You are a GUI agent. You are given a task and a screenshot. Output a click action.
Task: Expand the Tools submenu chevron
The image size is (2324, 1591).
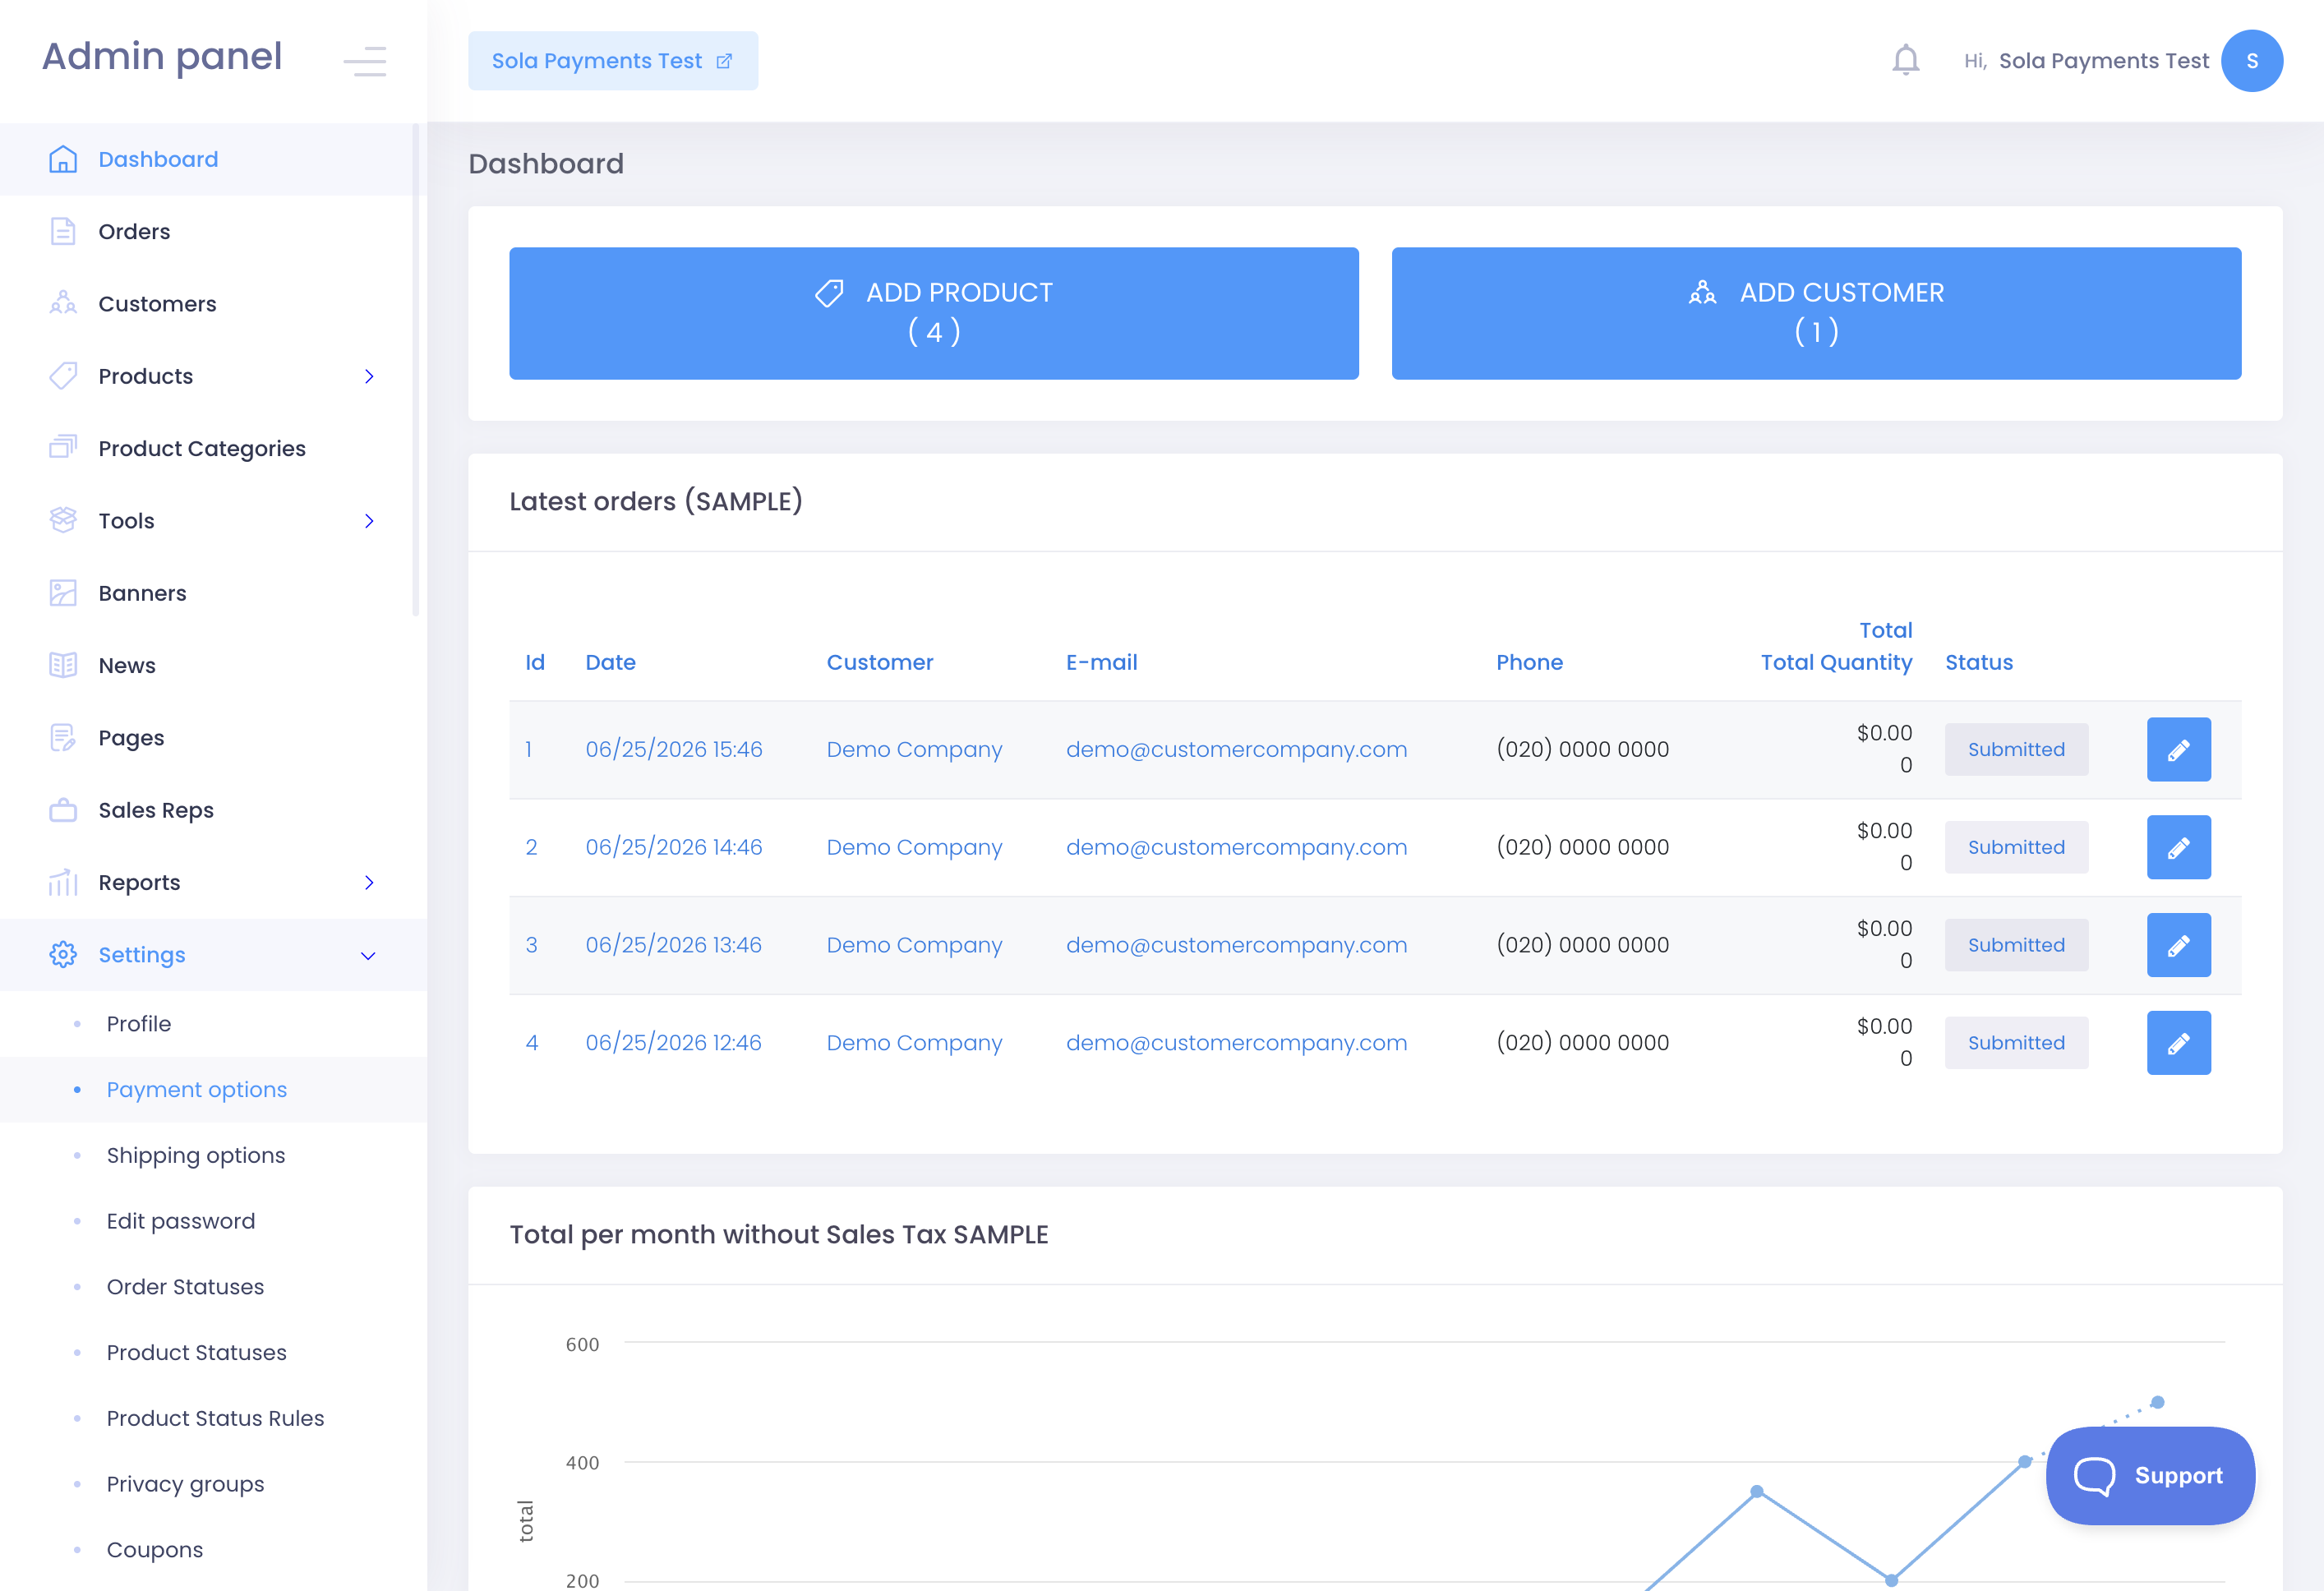point(369,521)
